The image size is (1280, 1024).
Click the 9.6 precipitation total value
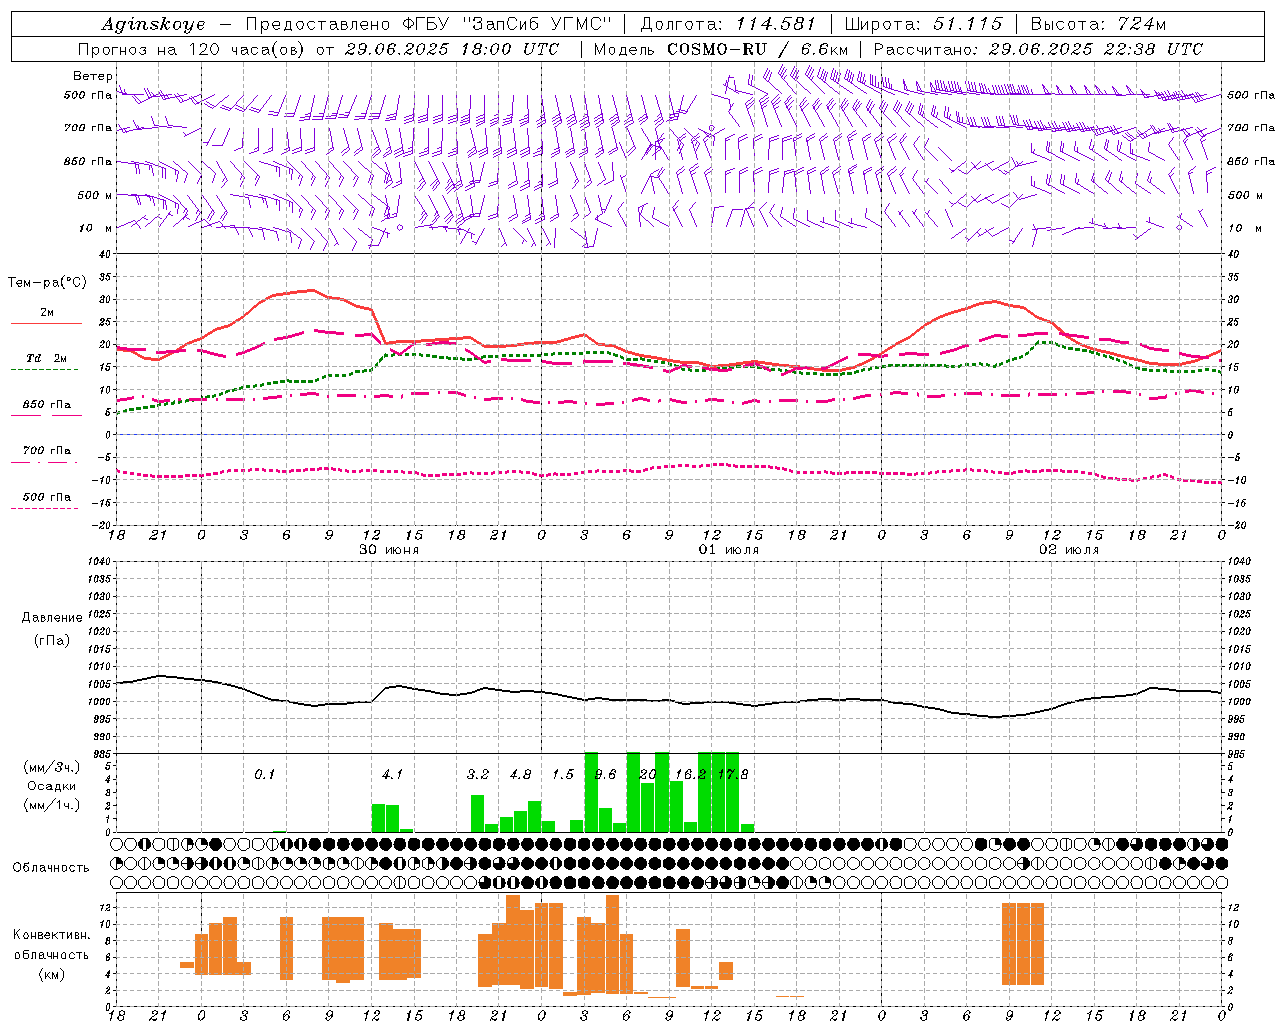coord(605,775)
